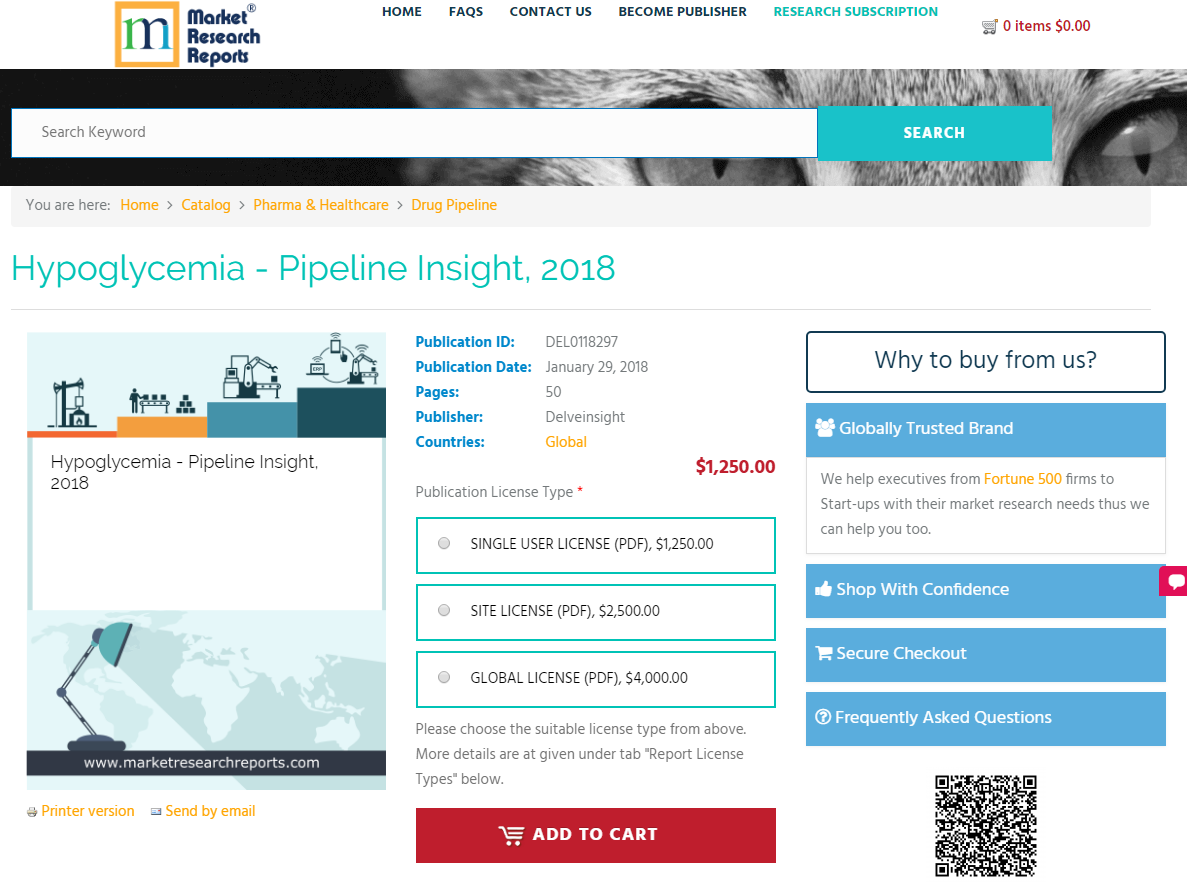Go to the HOME menu item
Viewport: 1187px width, 882px height.
click(x=402, y=11)
